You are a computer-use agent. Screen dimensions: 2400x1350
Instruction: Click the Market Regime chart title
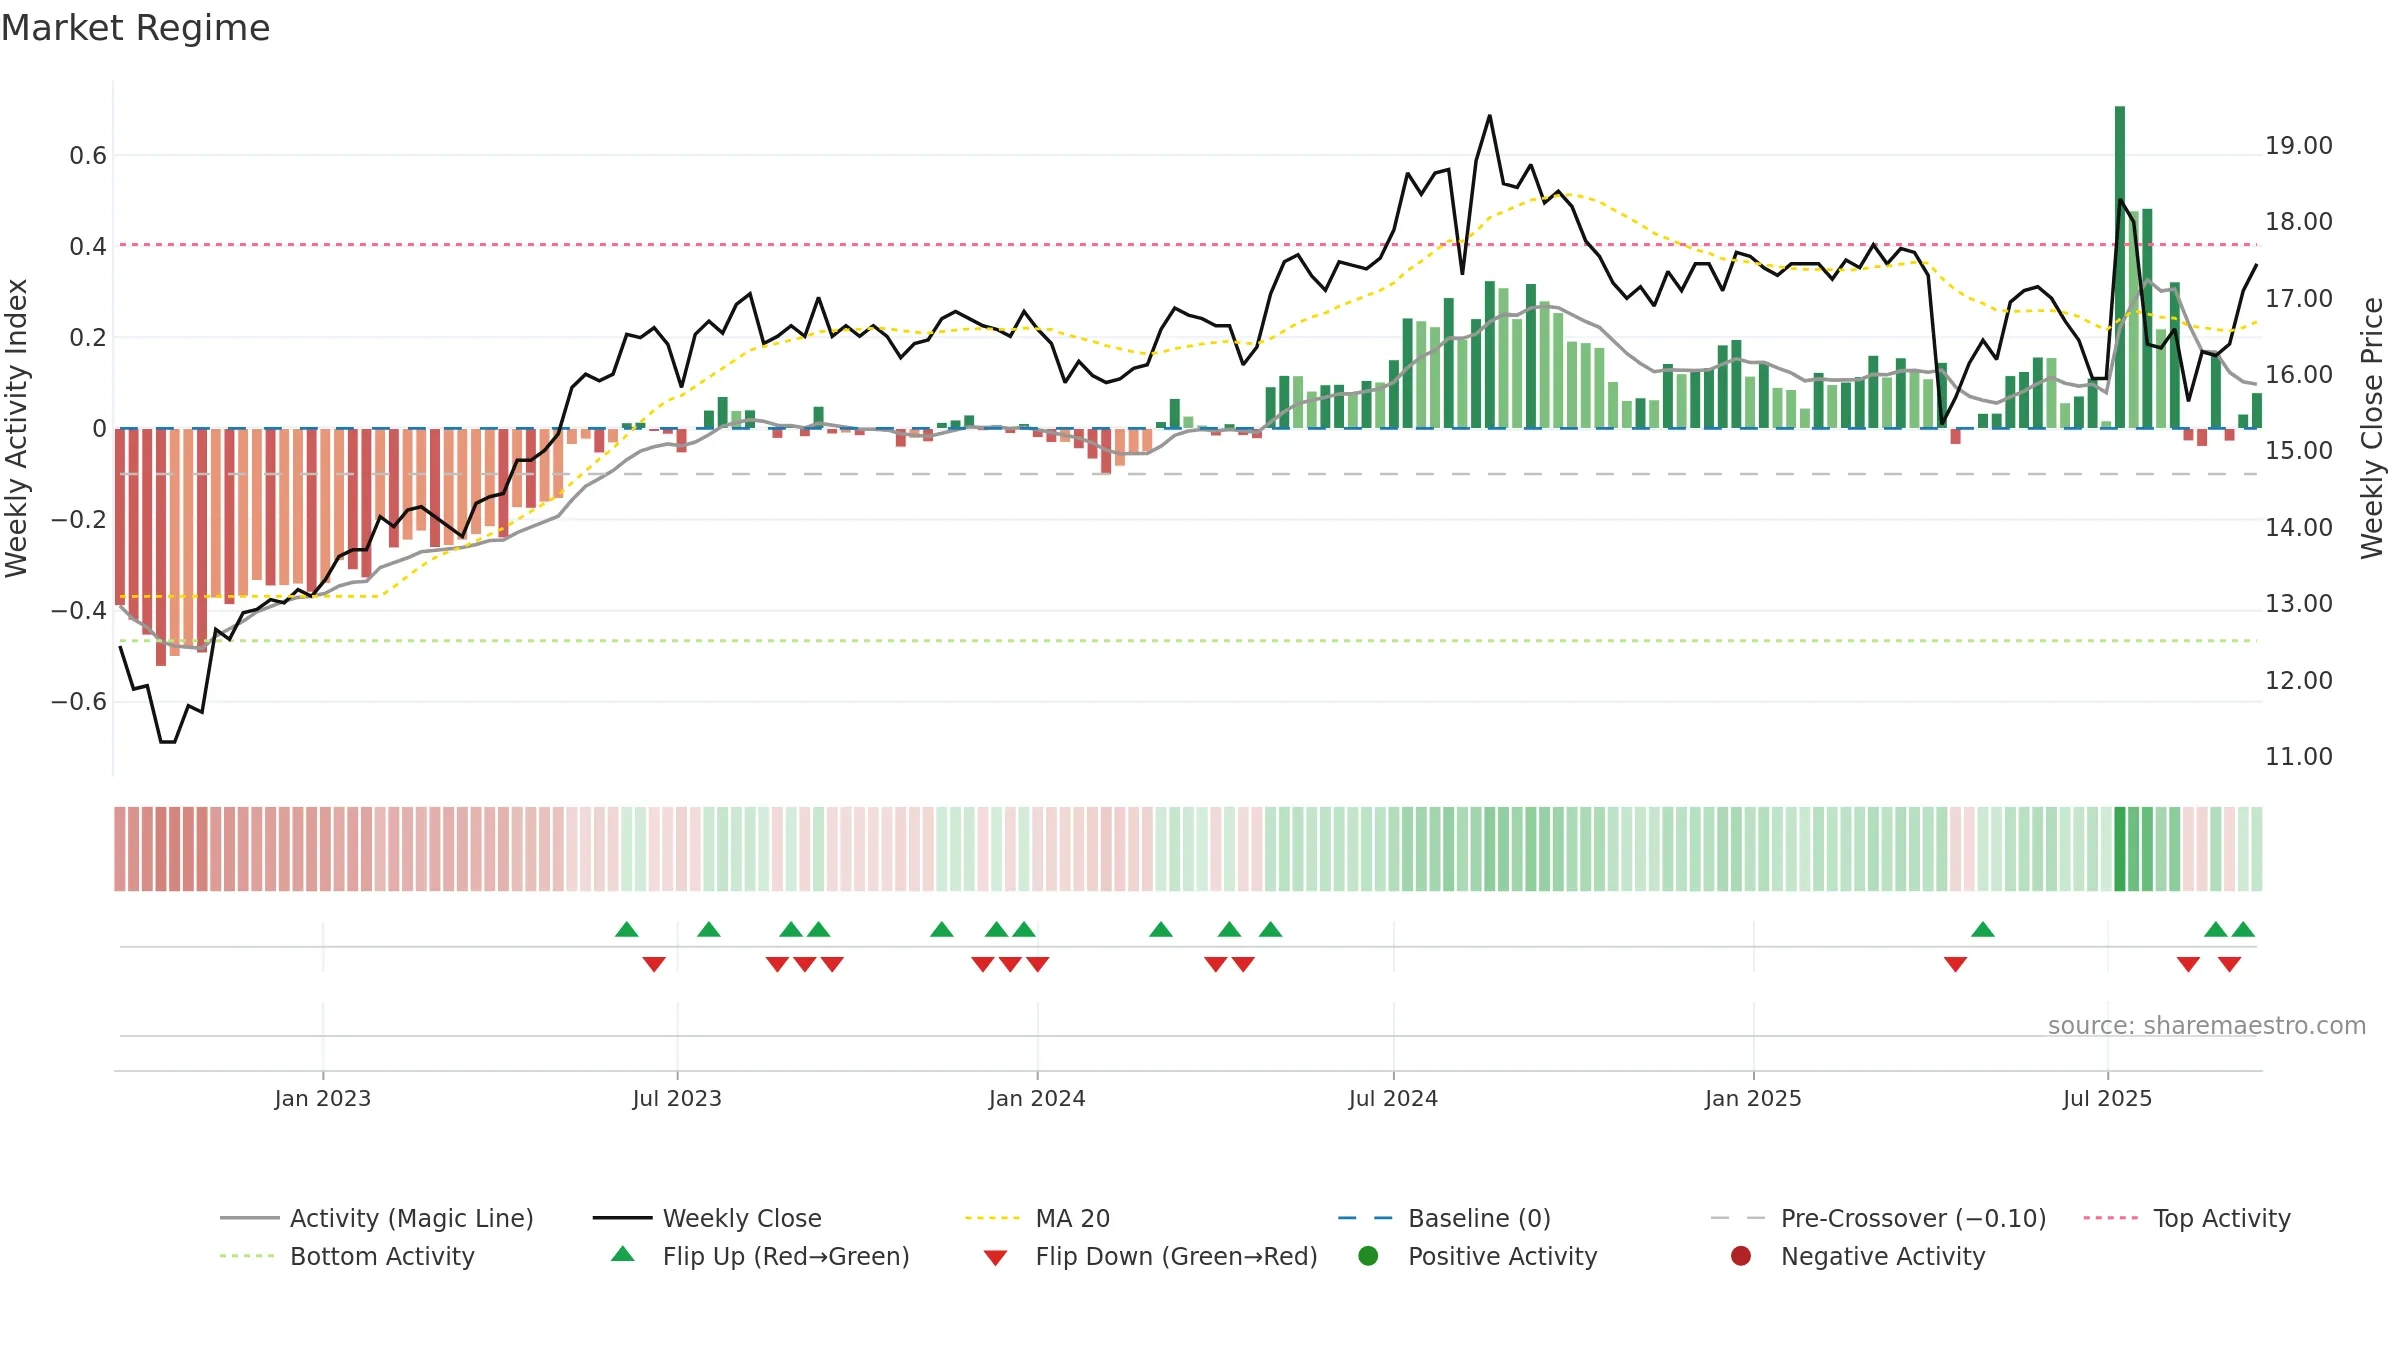tap(135, 28)
